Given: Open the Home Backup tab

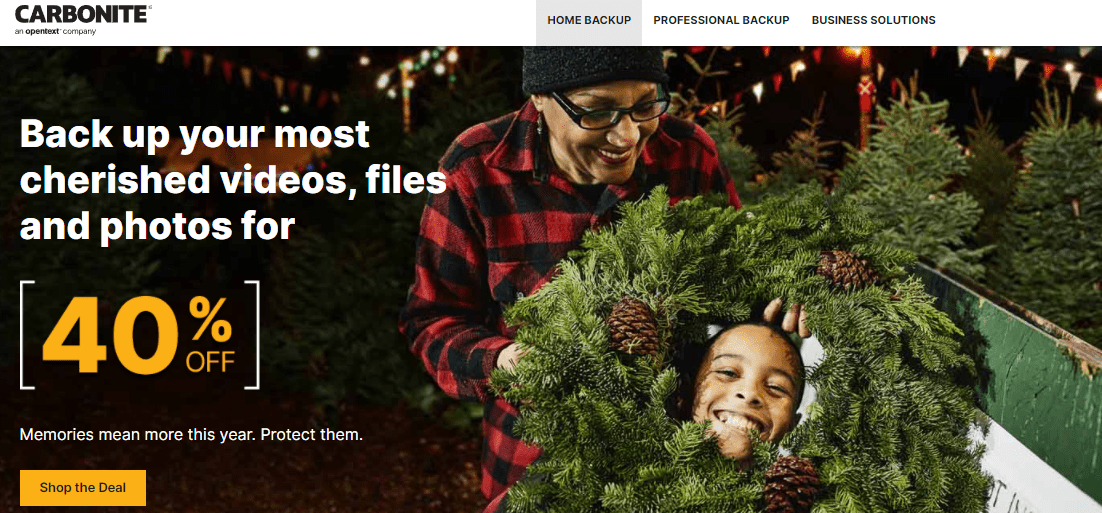Looking at the screenshot, I should 589,20.
